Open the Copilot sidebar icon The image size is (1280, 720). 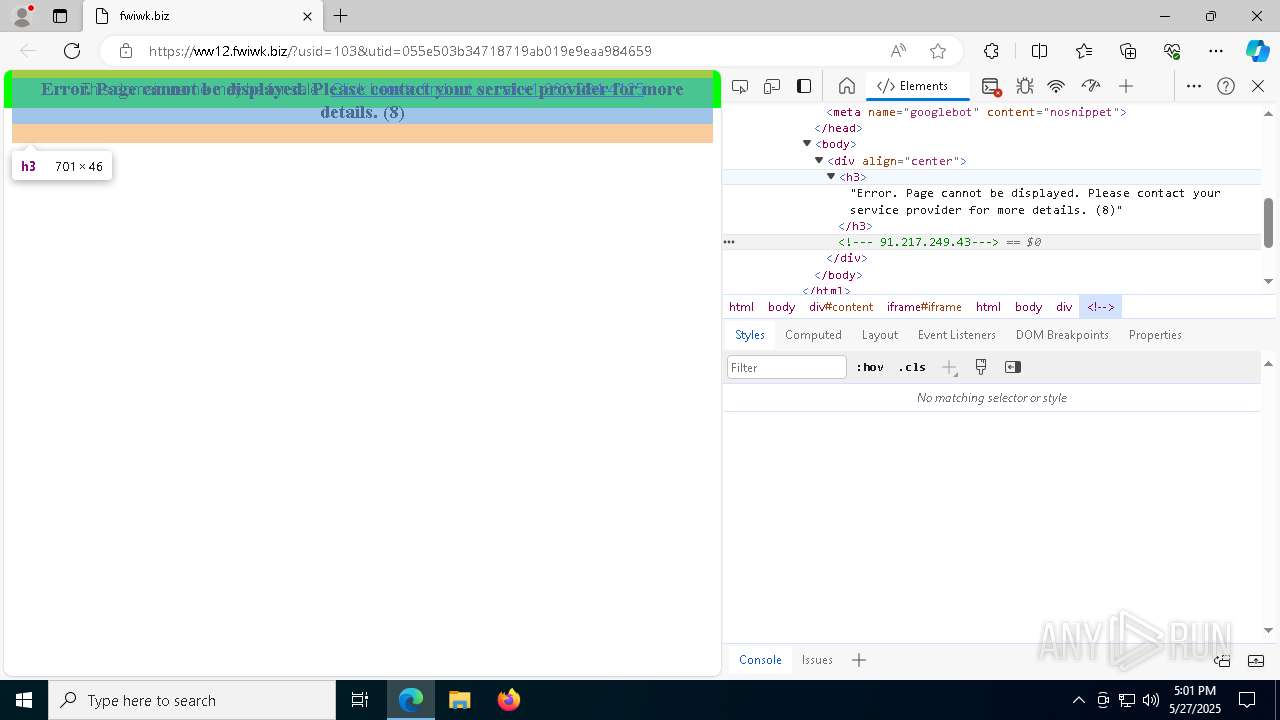tap(1257, 51)
